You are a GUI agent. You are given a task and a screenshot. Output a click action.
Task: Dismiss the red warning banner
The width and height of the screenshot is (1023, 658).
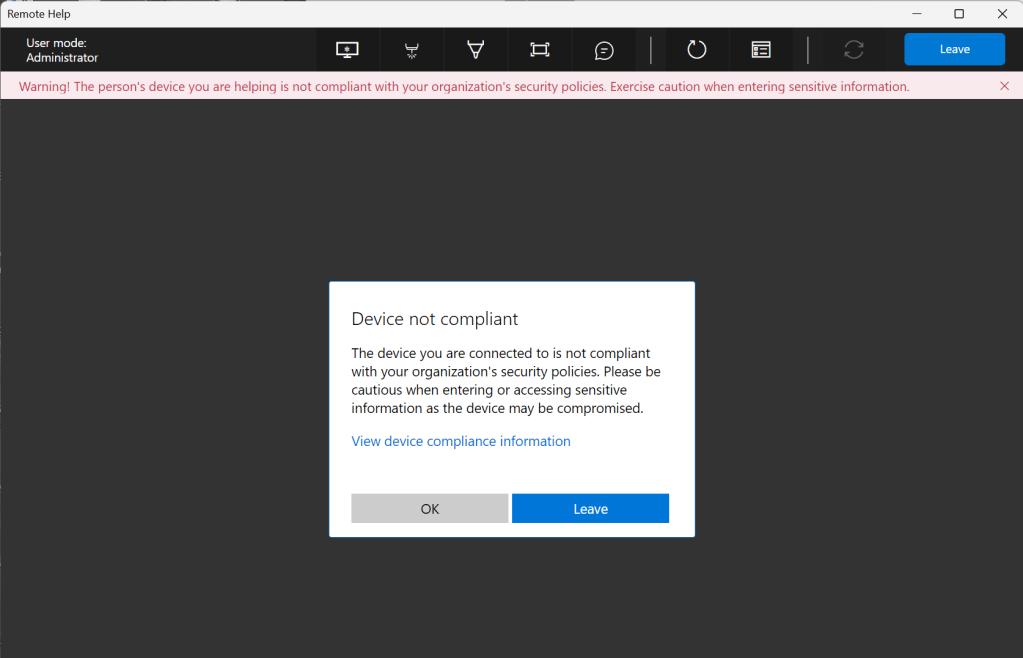point(1004,87)
